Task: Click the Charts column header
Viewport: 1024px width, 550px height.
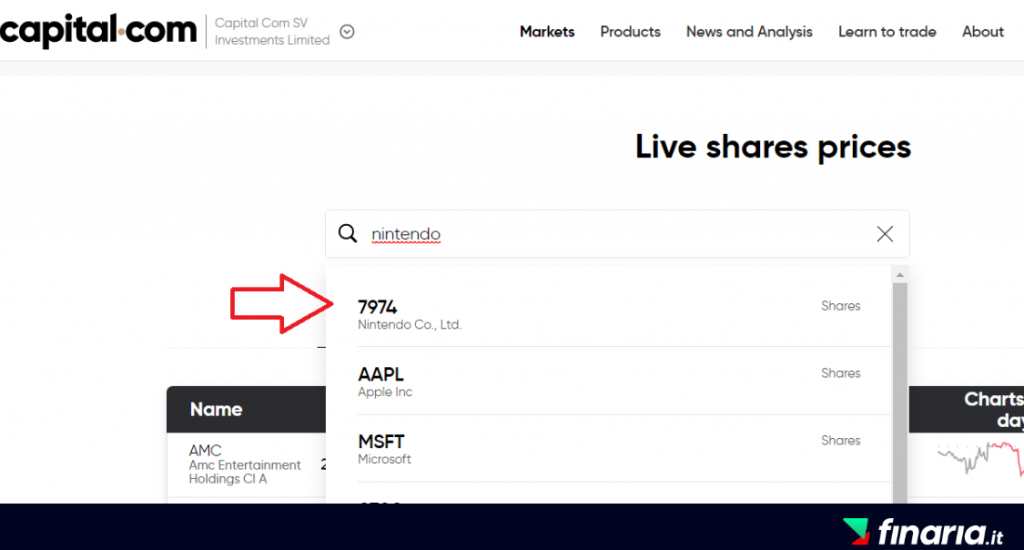Action: tap(994, 410)
